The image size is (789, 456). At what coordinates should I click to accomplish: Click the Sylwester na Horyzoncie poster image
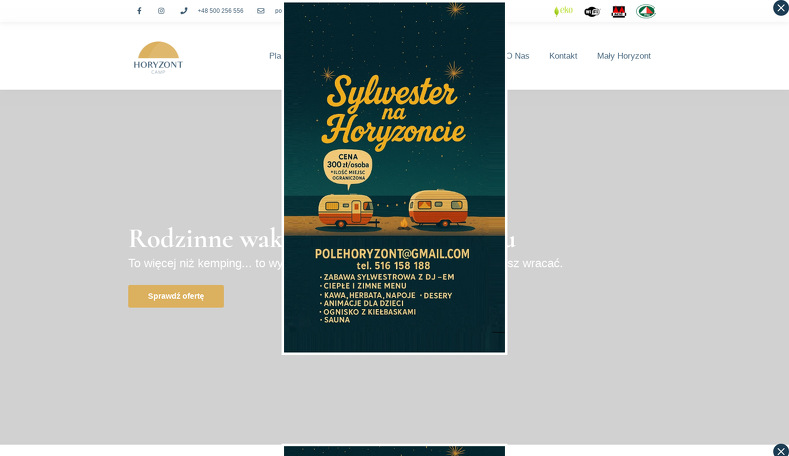[394, 177]
